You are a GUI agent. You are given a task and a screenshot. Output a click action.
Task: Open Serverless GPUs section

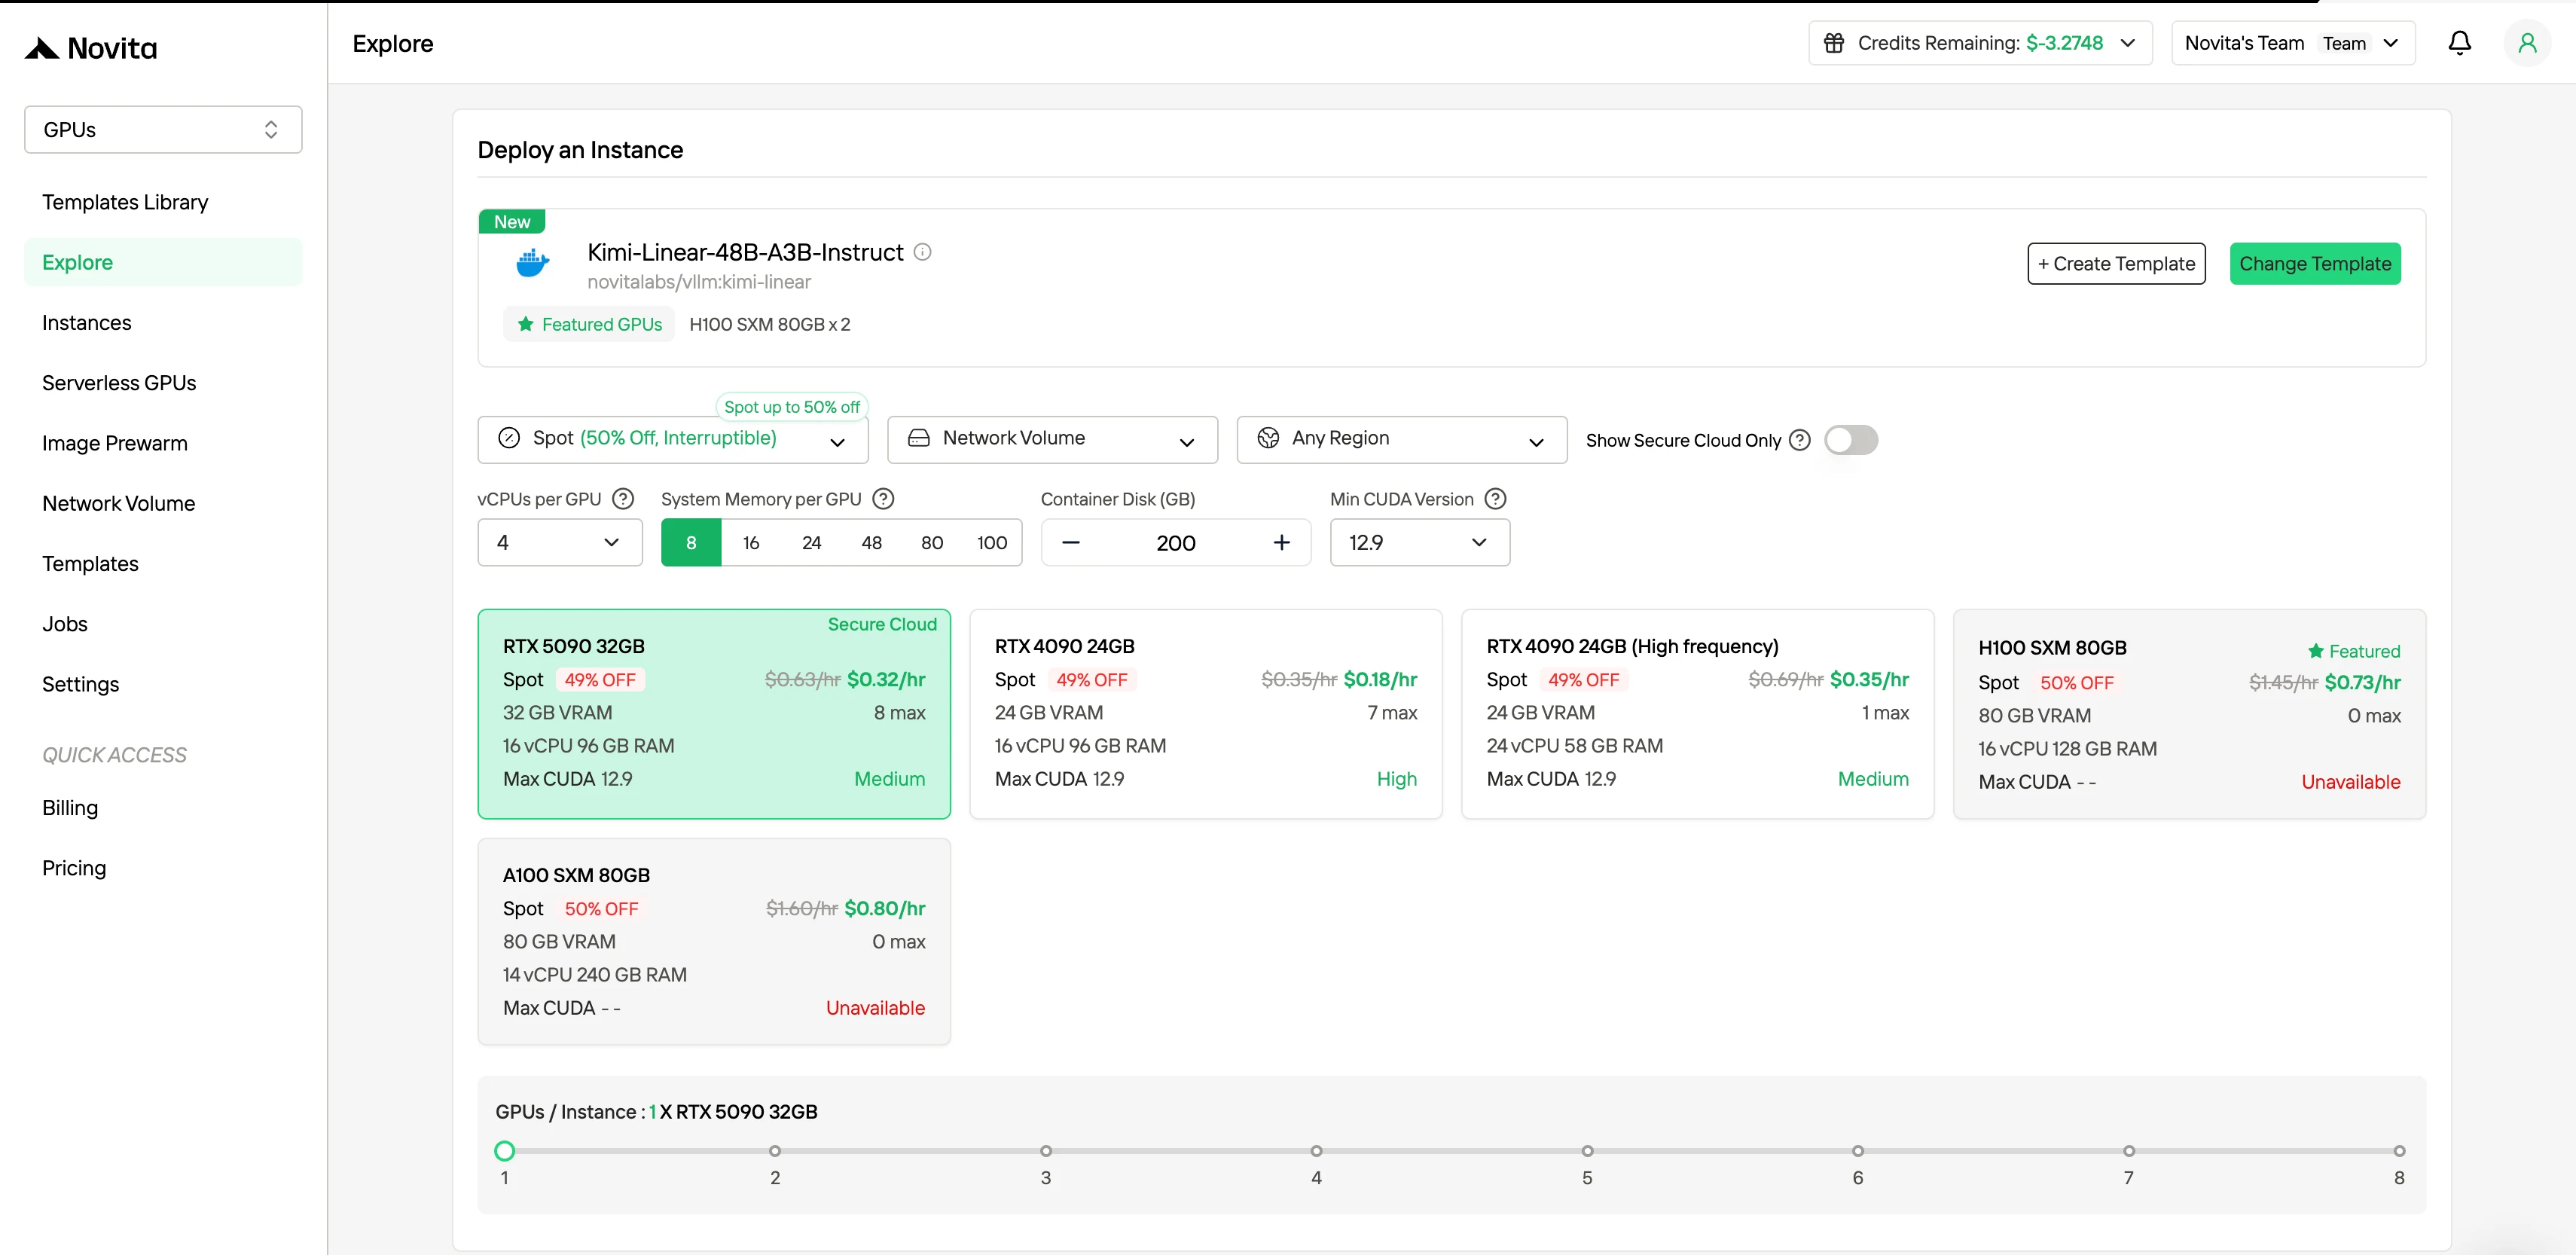[x=163, y=383]
